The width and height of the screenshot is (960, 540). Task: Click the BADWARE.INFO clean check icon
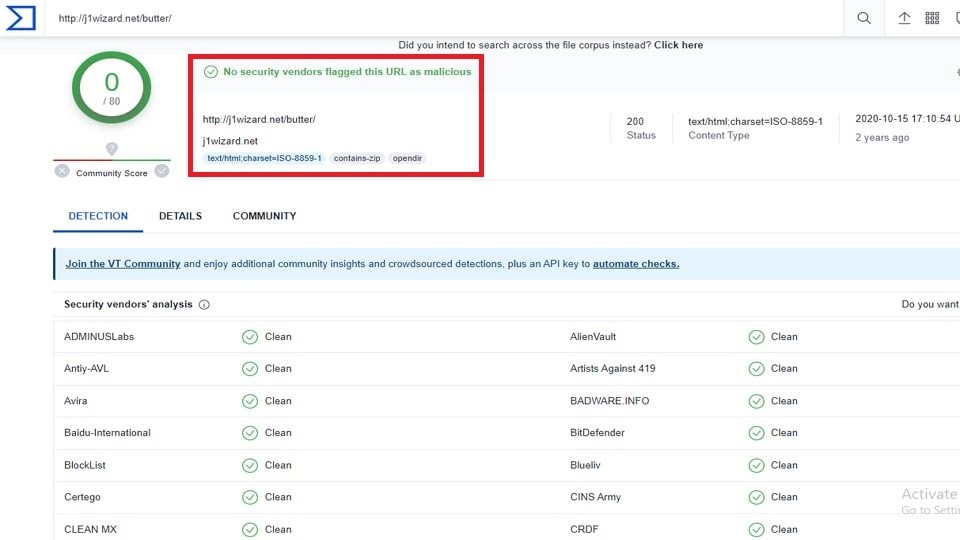coord(757,401)
